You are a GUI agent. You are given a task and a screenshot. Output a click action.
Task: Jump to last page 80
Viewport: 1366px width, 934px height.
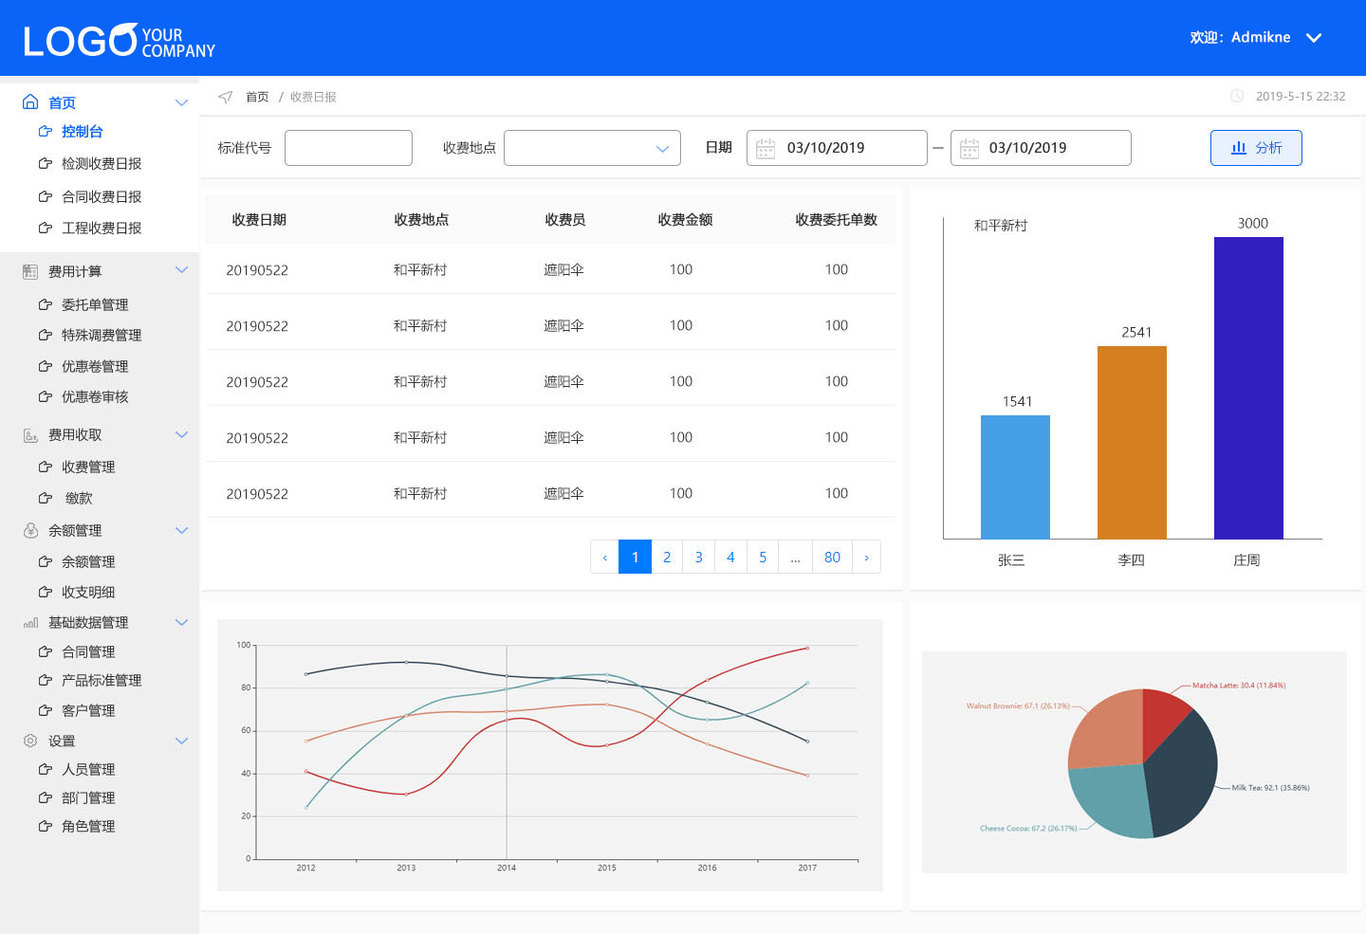click(x=832, y=557)
